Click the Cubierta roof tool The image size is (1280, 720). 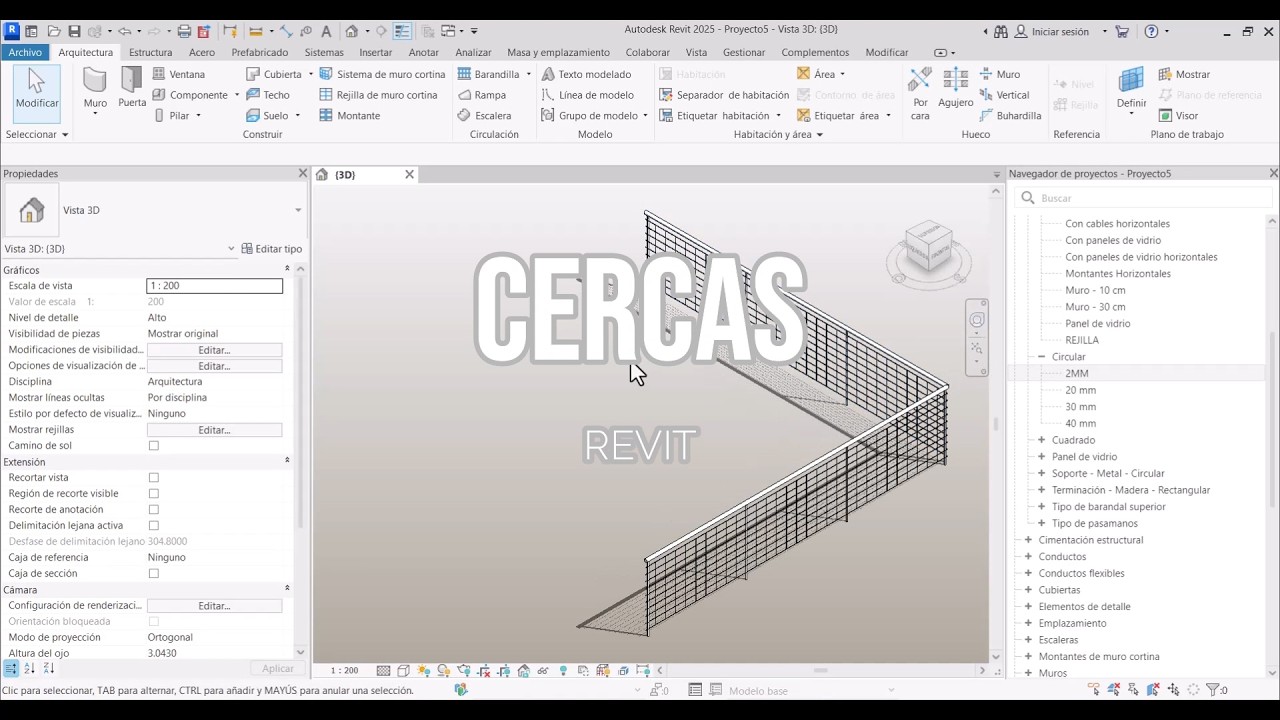(274, 74)
